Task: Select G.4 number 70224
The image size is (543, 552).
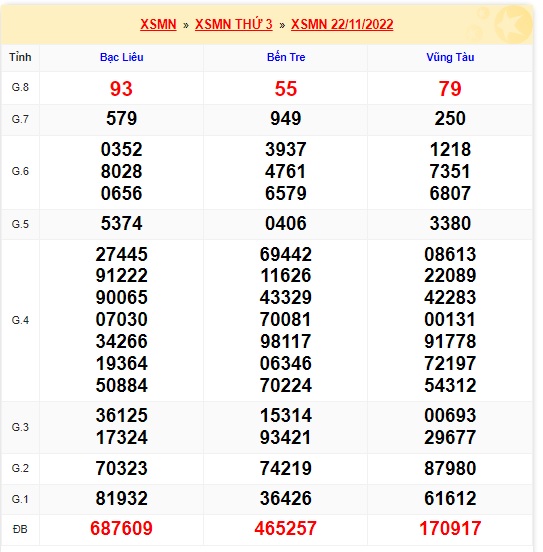Action: coord(286,385)
